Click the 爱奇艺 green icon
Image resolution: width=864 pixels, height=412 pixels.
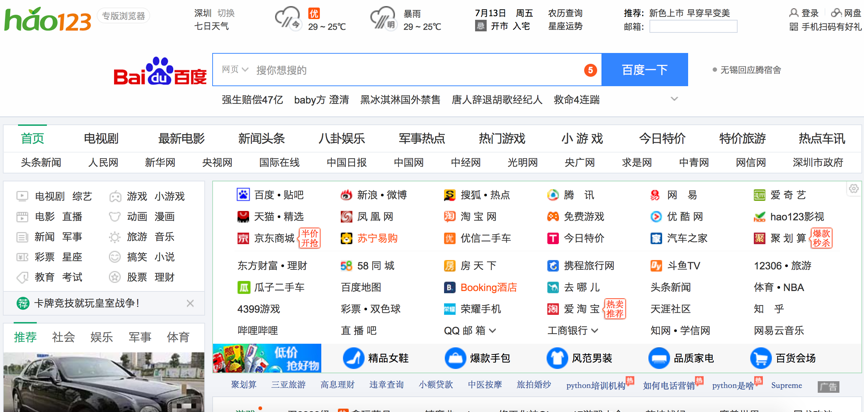760,194
